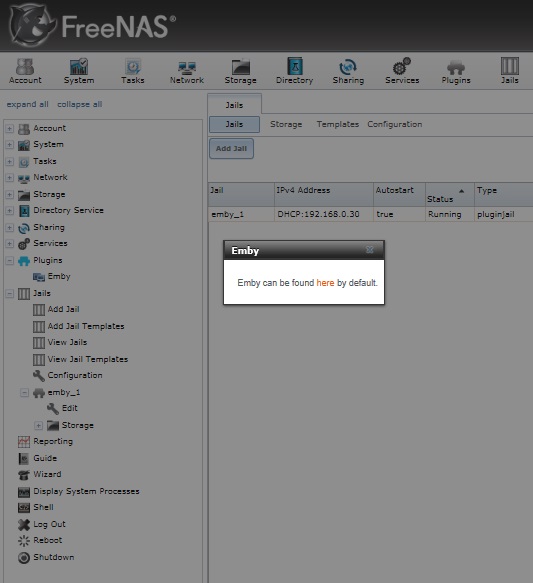This screenshot has height=583, width=533.
Task: Open the Sharing toolbar icon
Action: pos(348,71)
